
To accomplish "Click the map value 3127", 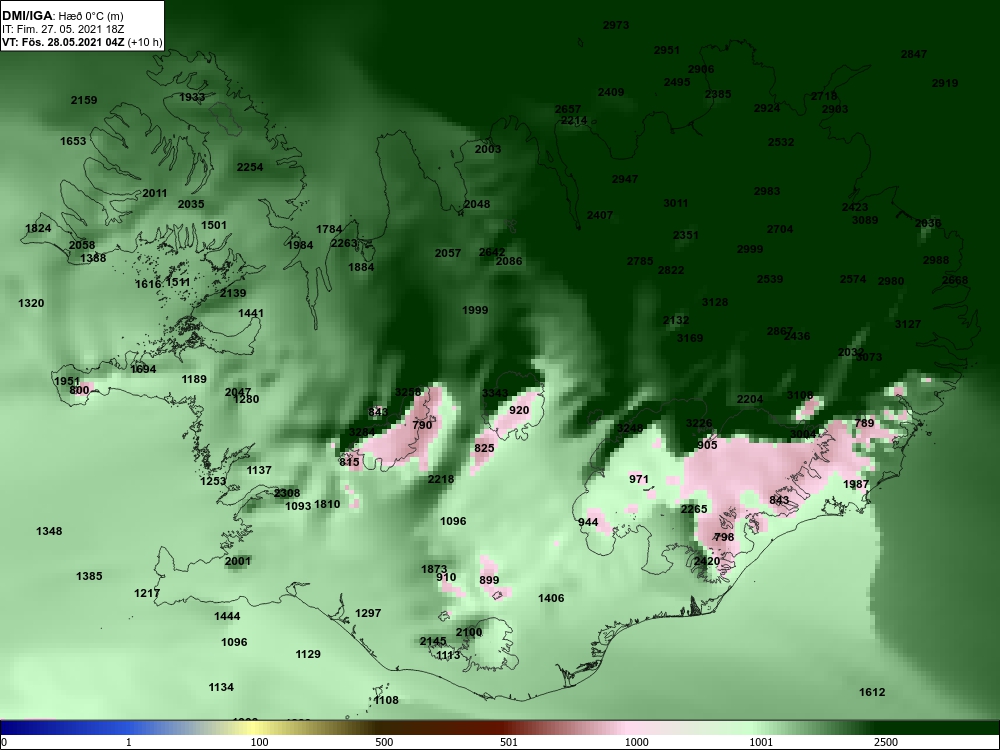I will click(908, 324).
